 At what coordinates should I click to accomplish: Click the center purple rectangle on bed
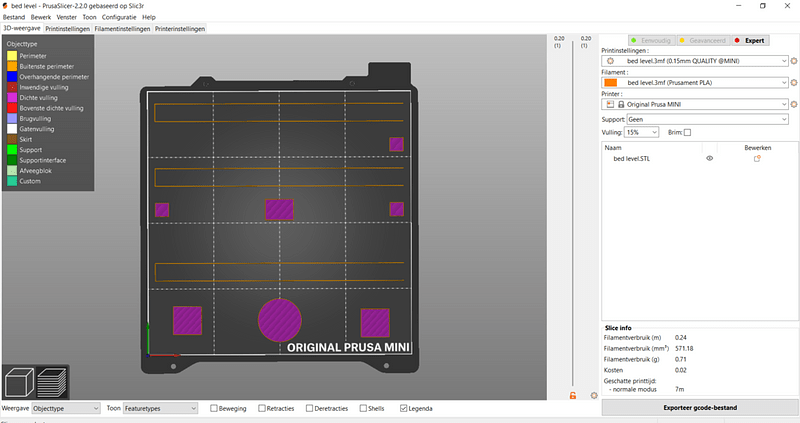coord(279,209)
